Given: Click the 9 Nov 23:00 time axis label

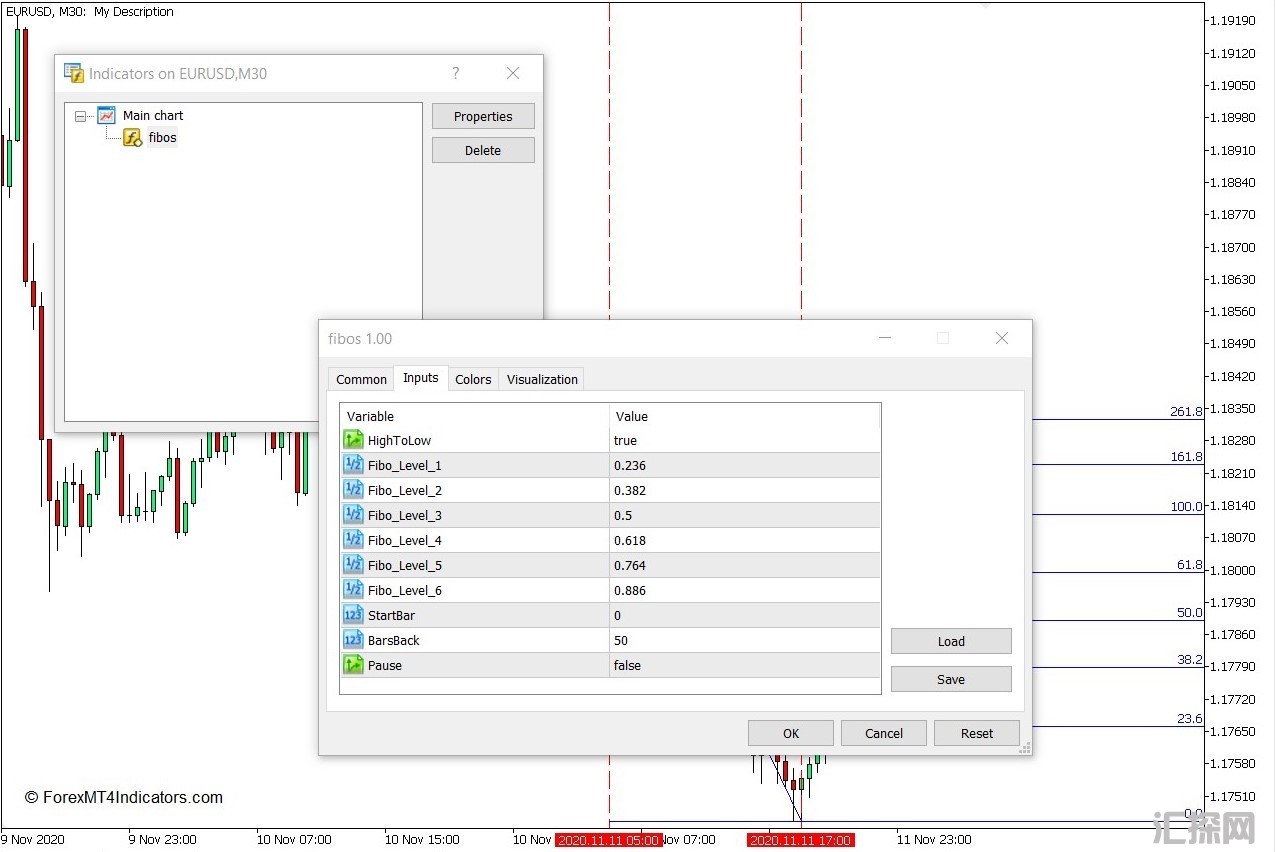Looking at the screenshot, I should coord(162,840).
